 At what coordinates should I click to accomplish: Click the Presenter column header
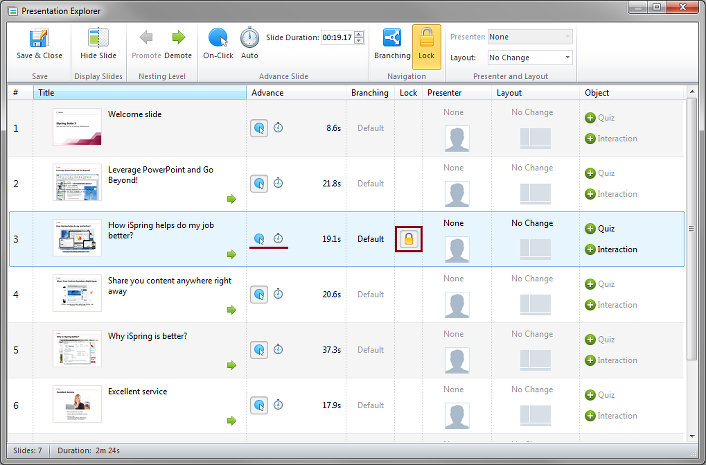[x=457, y=93]
